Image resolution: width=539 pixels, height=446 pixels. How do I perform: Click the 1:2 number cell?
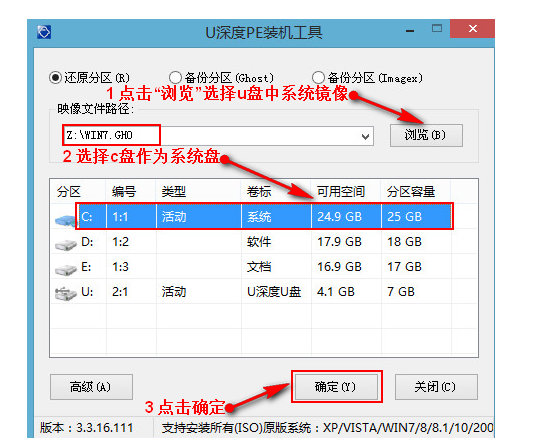[120, 242]
